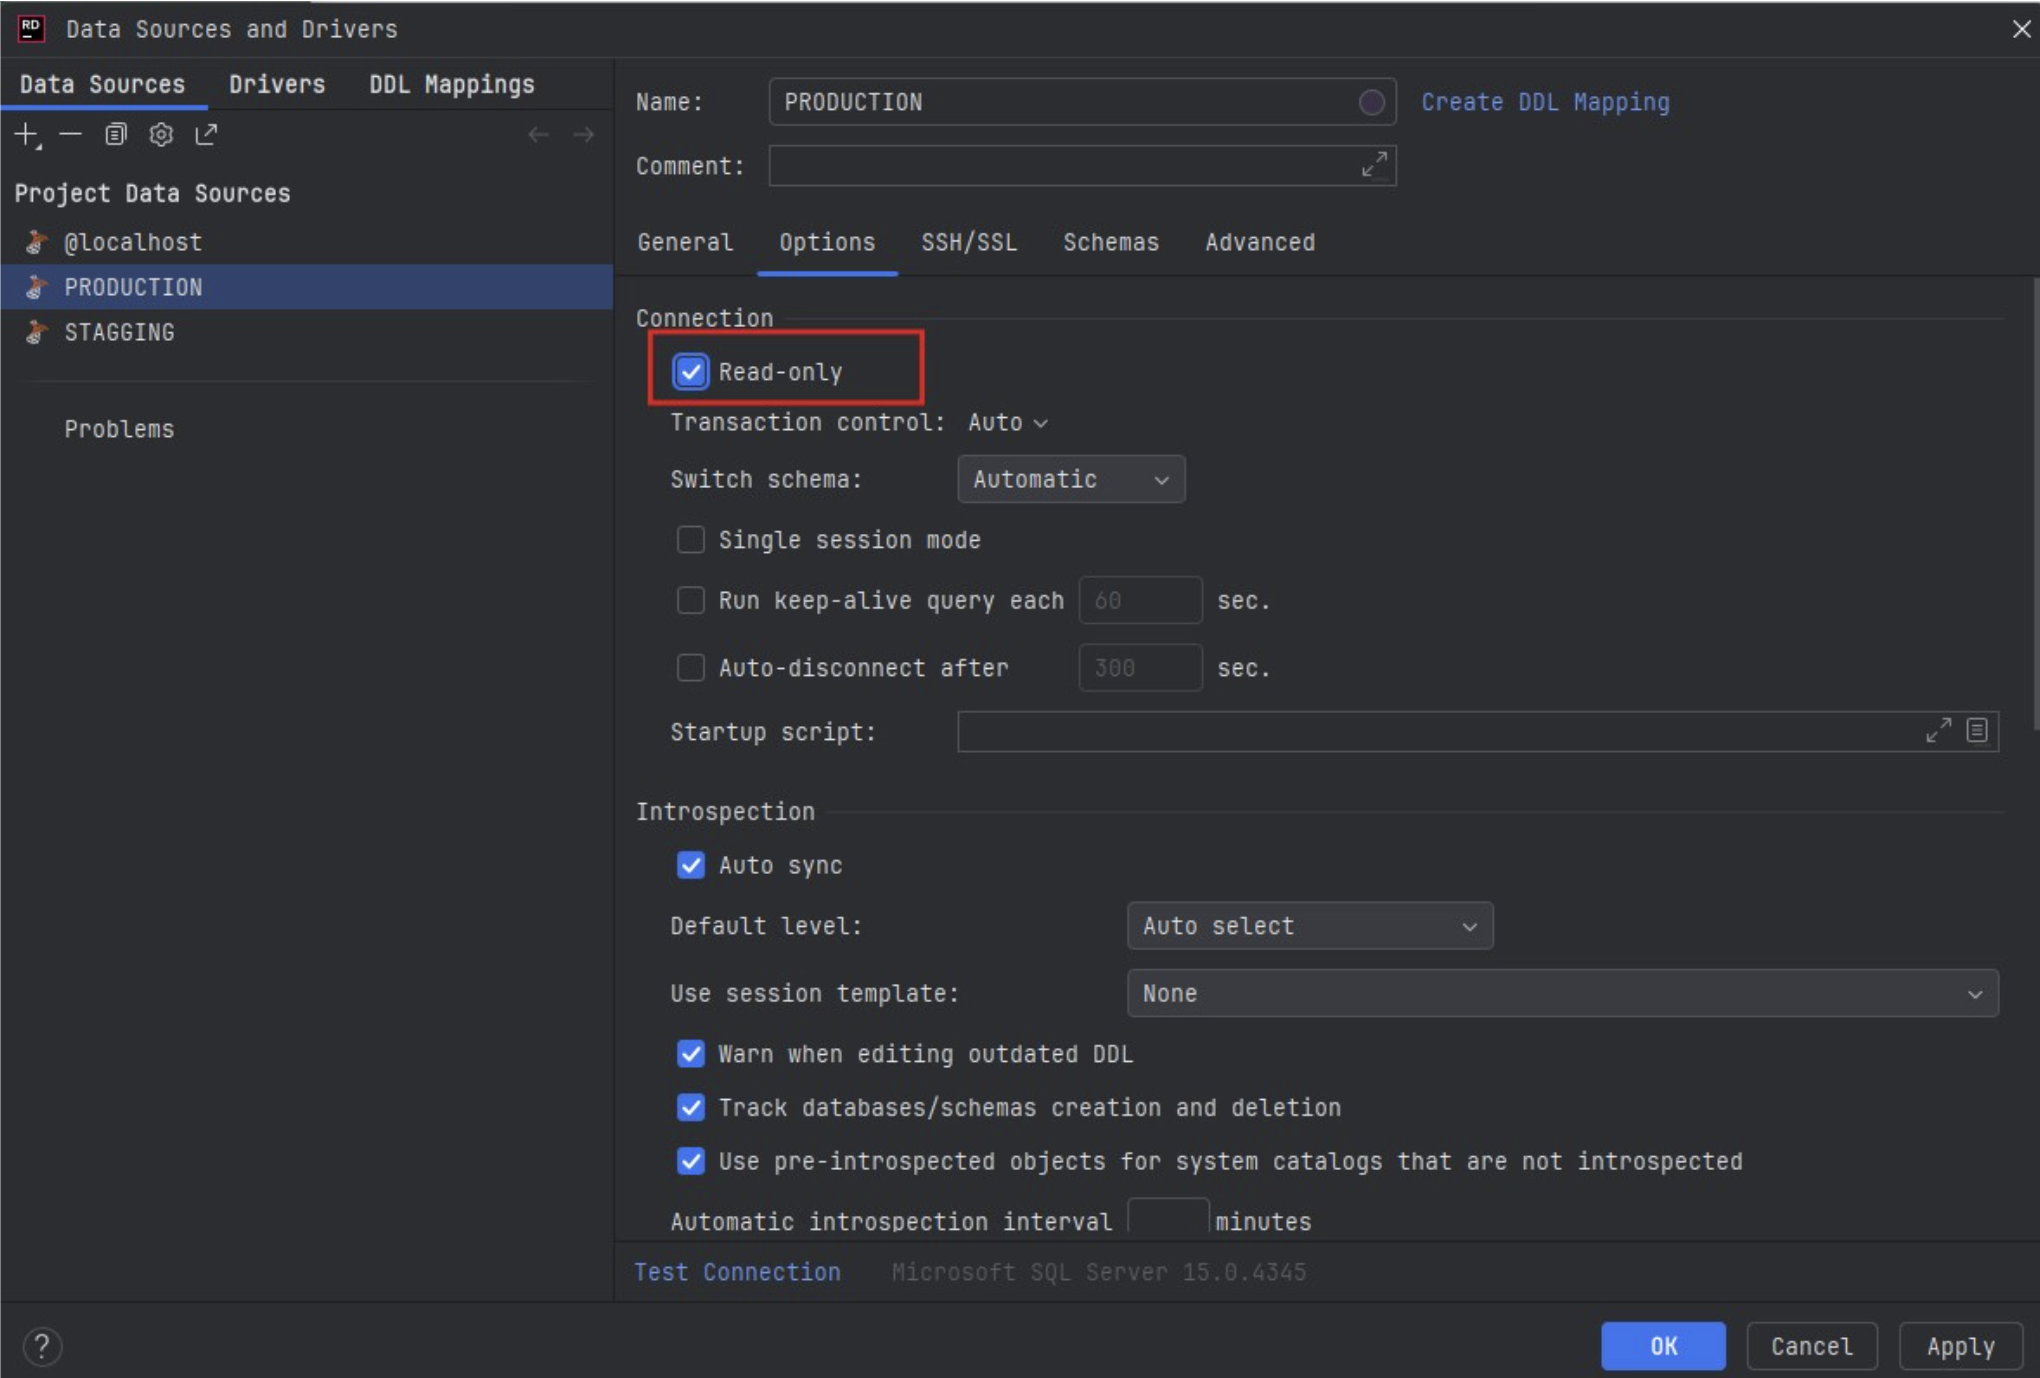Click the keep-alive seconds field showing 60
The height and width of the screenshot is (1378, 2040).
click(1140, 600)
